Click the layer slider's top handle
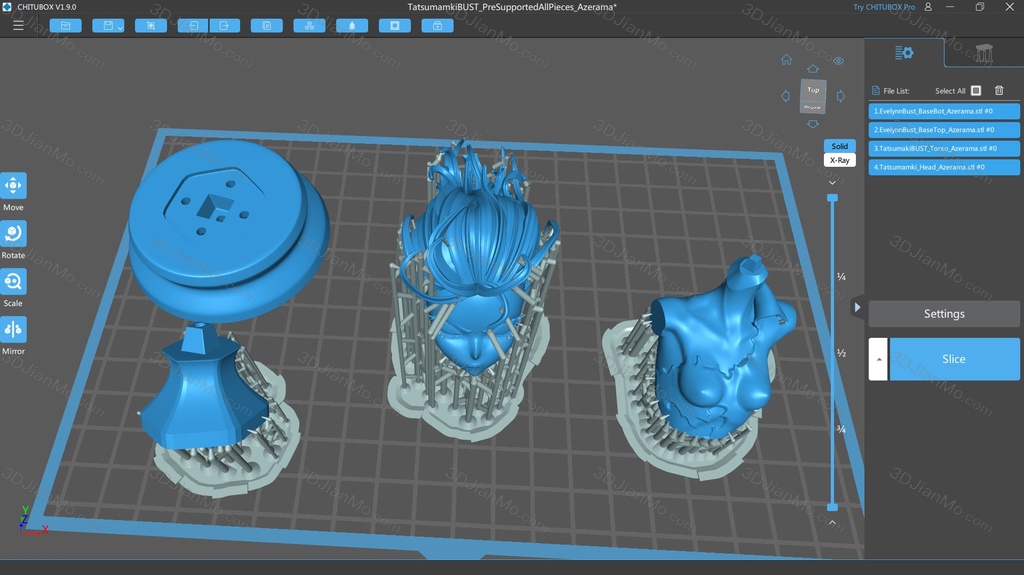The width and height of the screenshot is (1024, 575). click(x=832, y=198)
